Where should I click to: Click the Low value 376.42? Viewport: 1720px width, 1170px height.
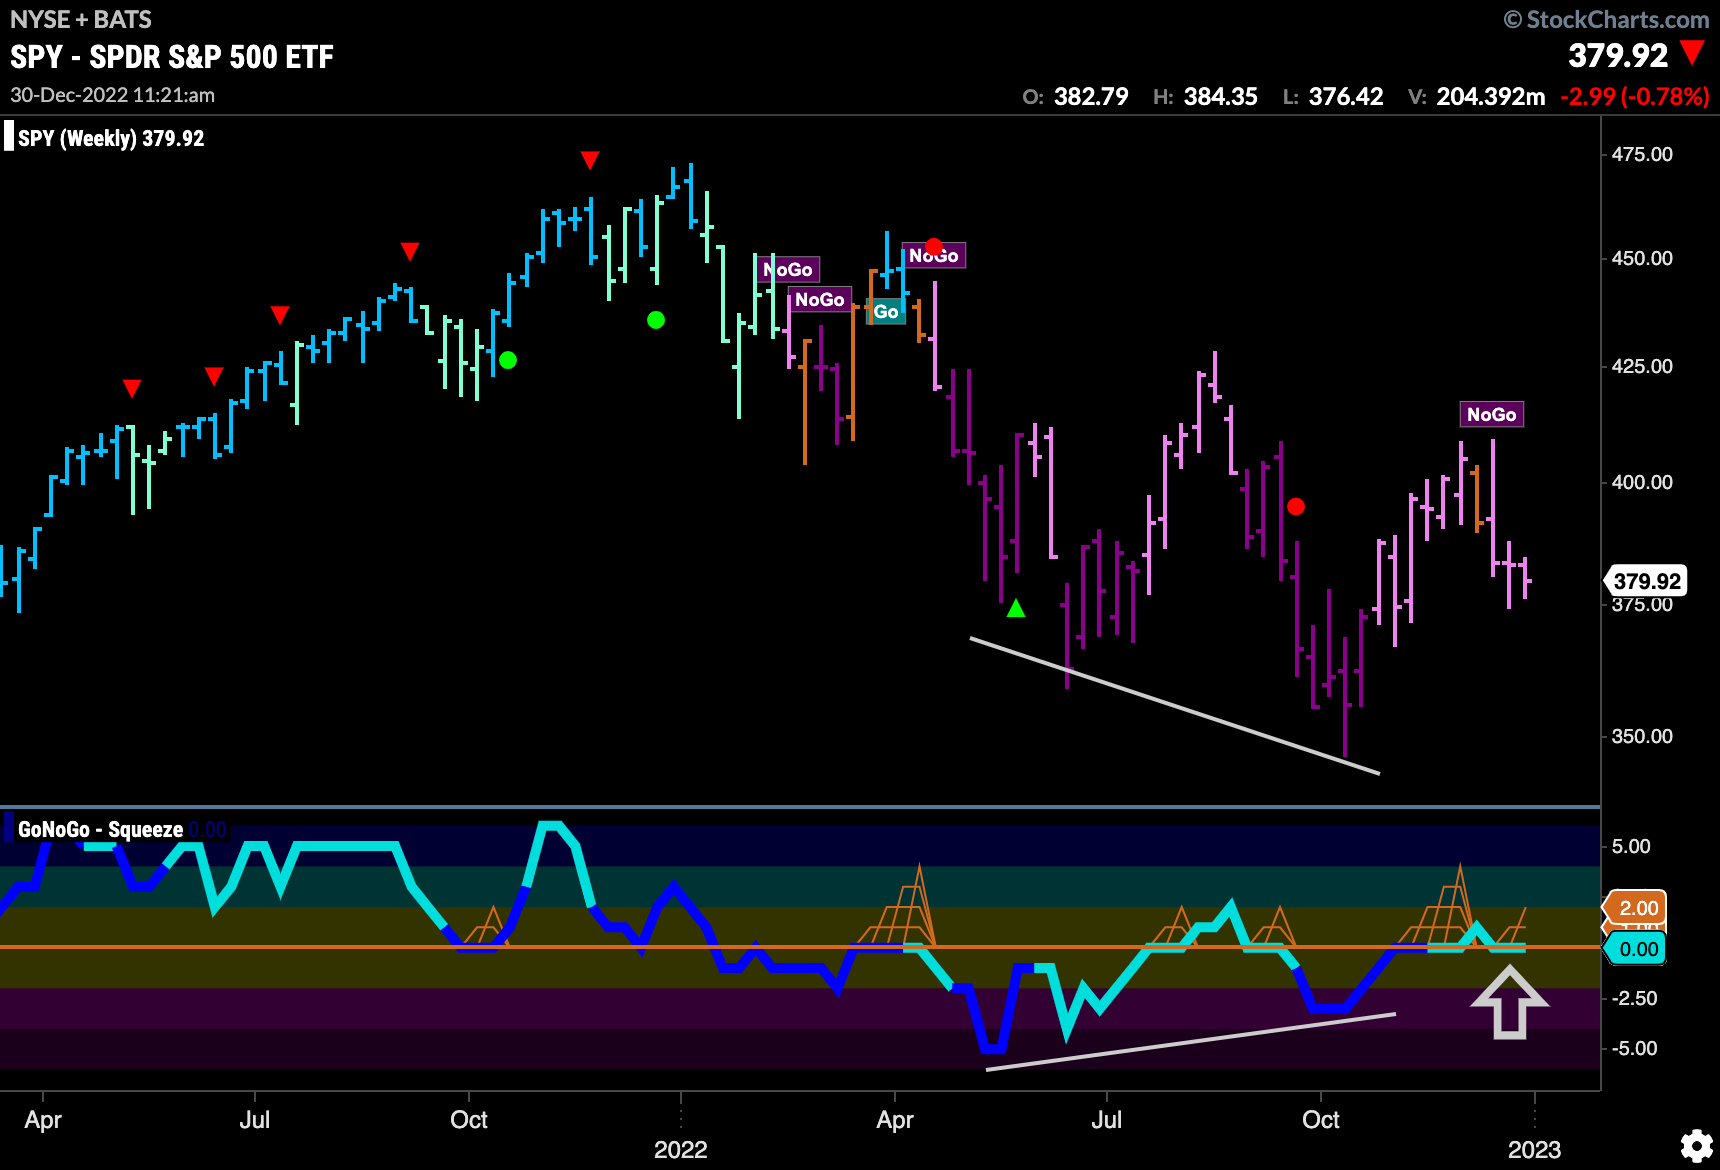pos(1346,97)
